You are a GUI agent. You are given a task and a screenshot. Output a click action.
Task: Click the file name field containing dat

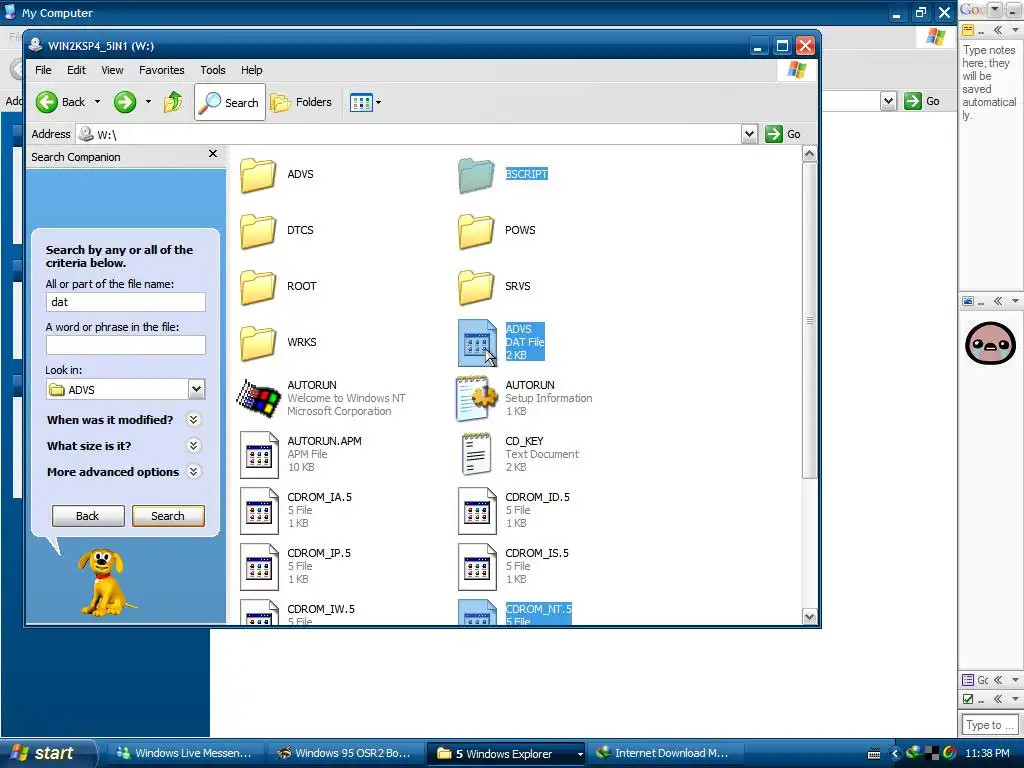125,302
